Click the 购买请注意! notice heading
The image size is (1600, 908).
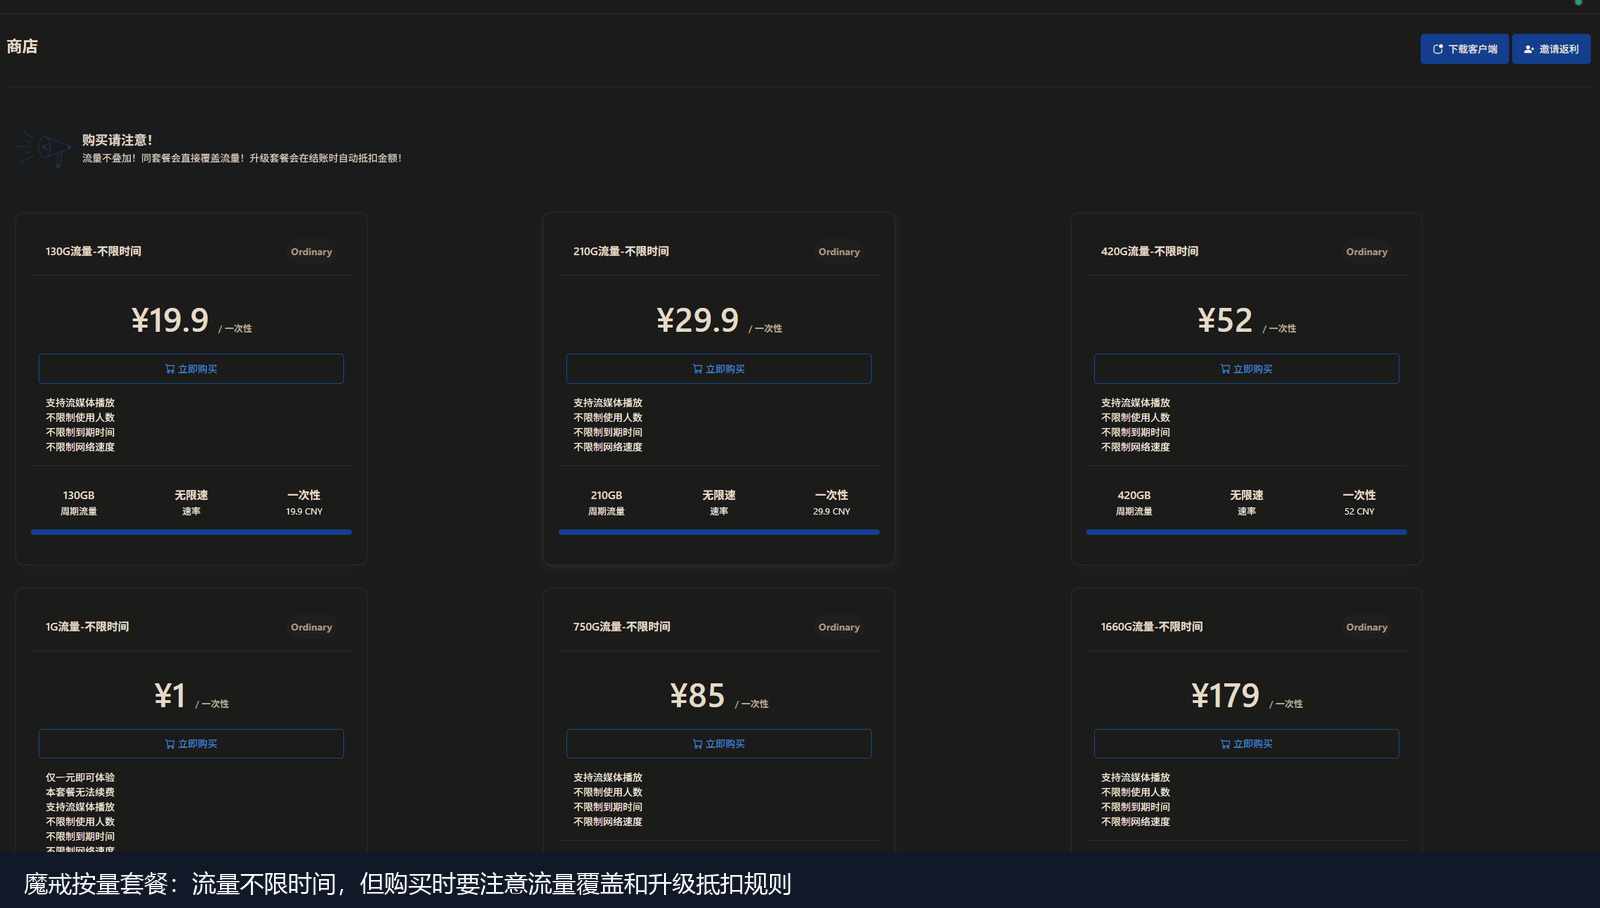tap(117, 140)
